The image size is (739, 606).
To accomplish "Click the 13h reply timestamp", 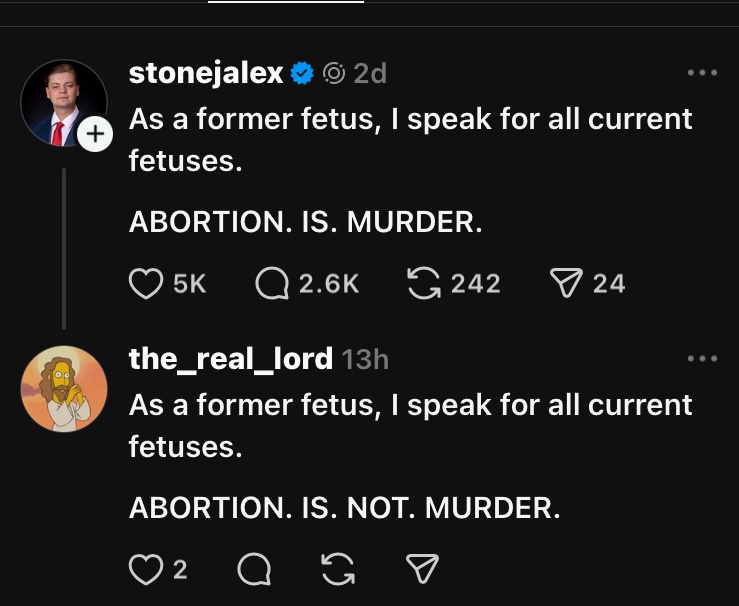I will (x=365, y=359).
